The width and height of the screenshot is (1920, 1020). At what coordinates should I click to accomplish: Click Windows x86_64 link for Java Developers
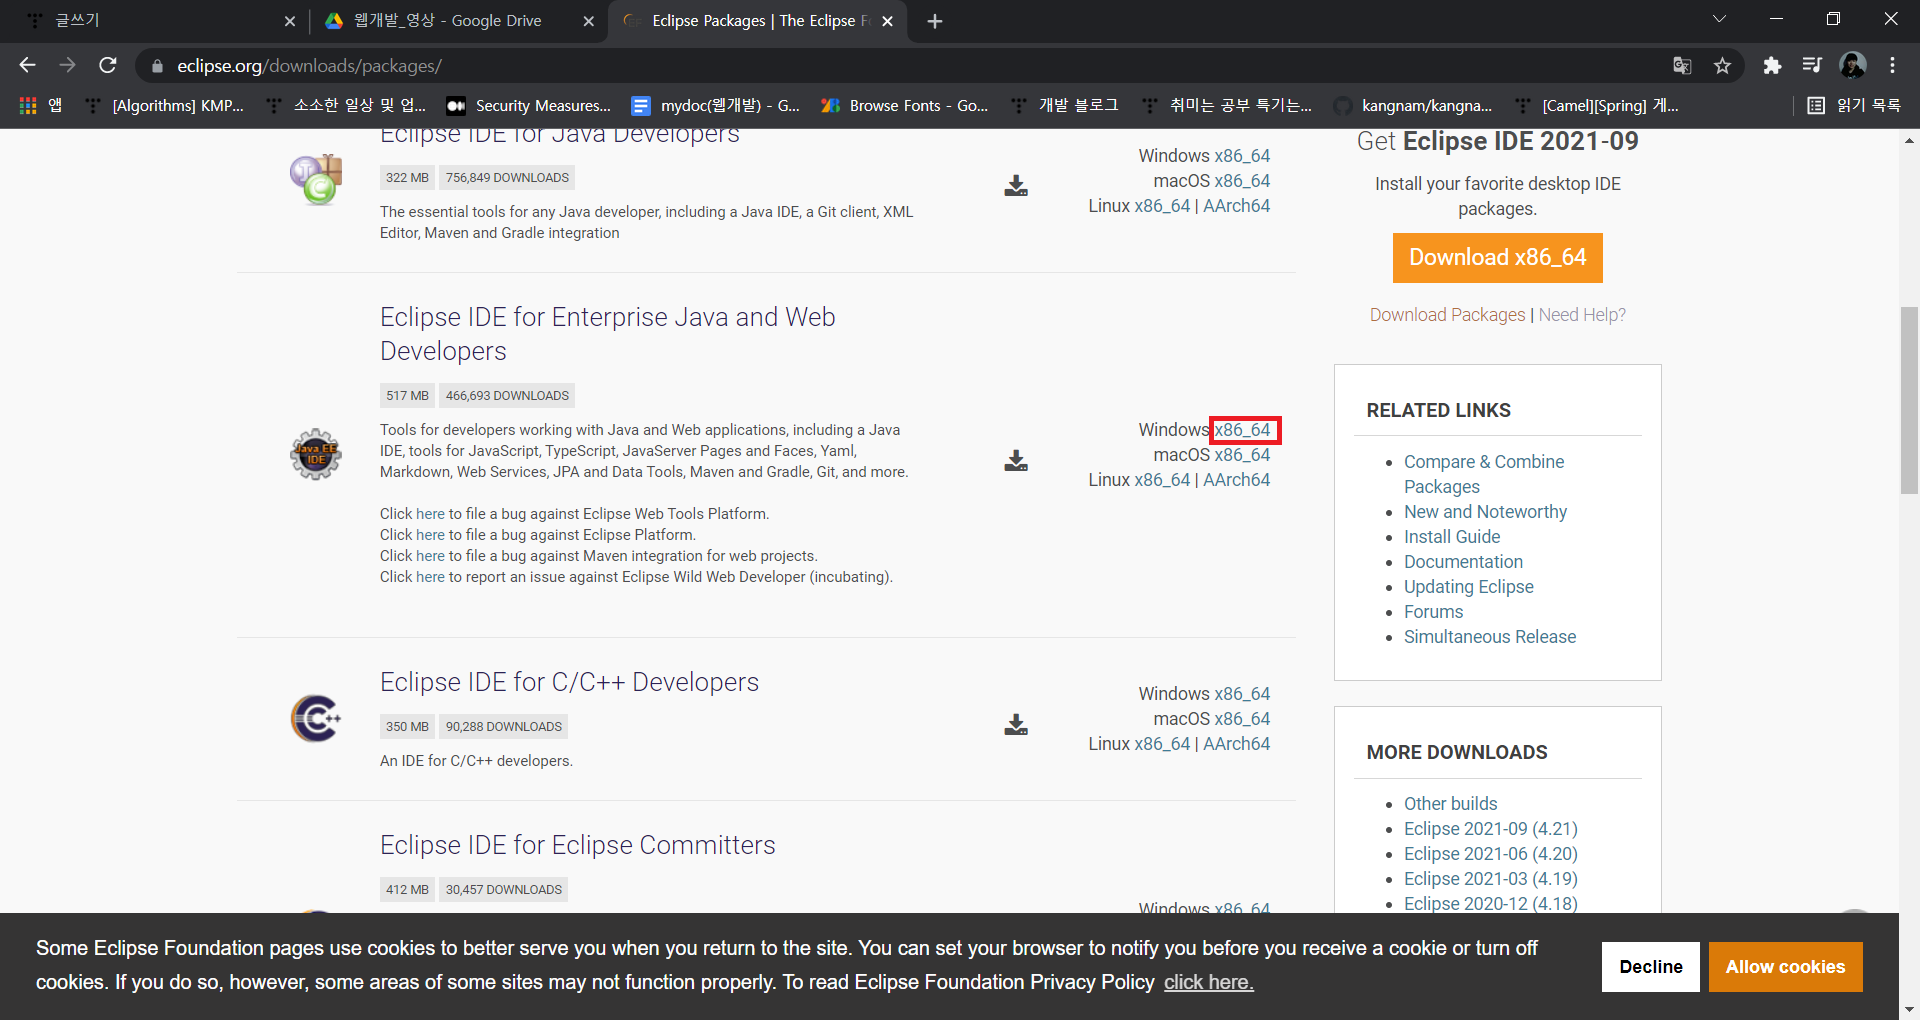[1242, 156]
